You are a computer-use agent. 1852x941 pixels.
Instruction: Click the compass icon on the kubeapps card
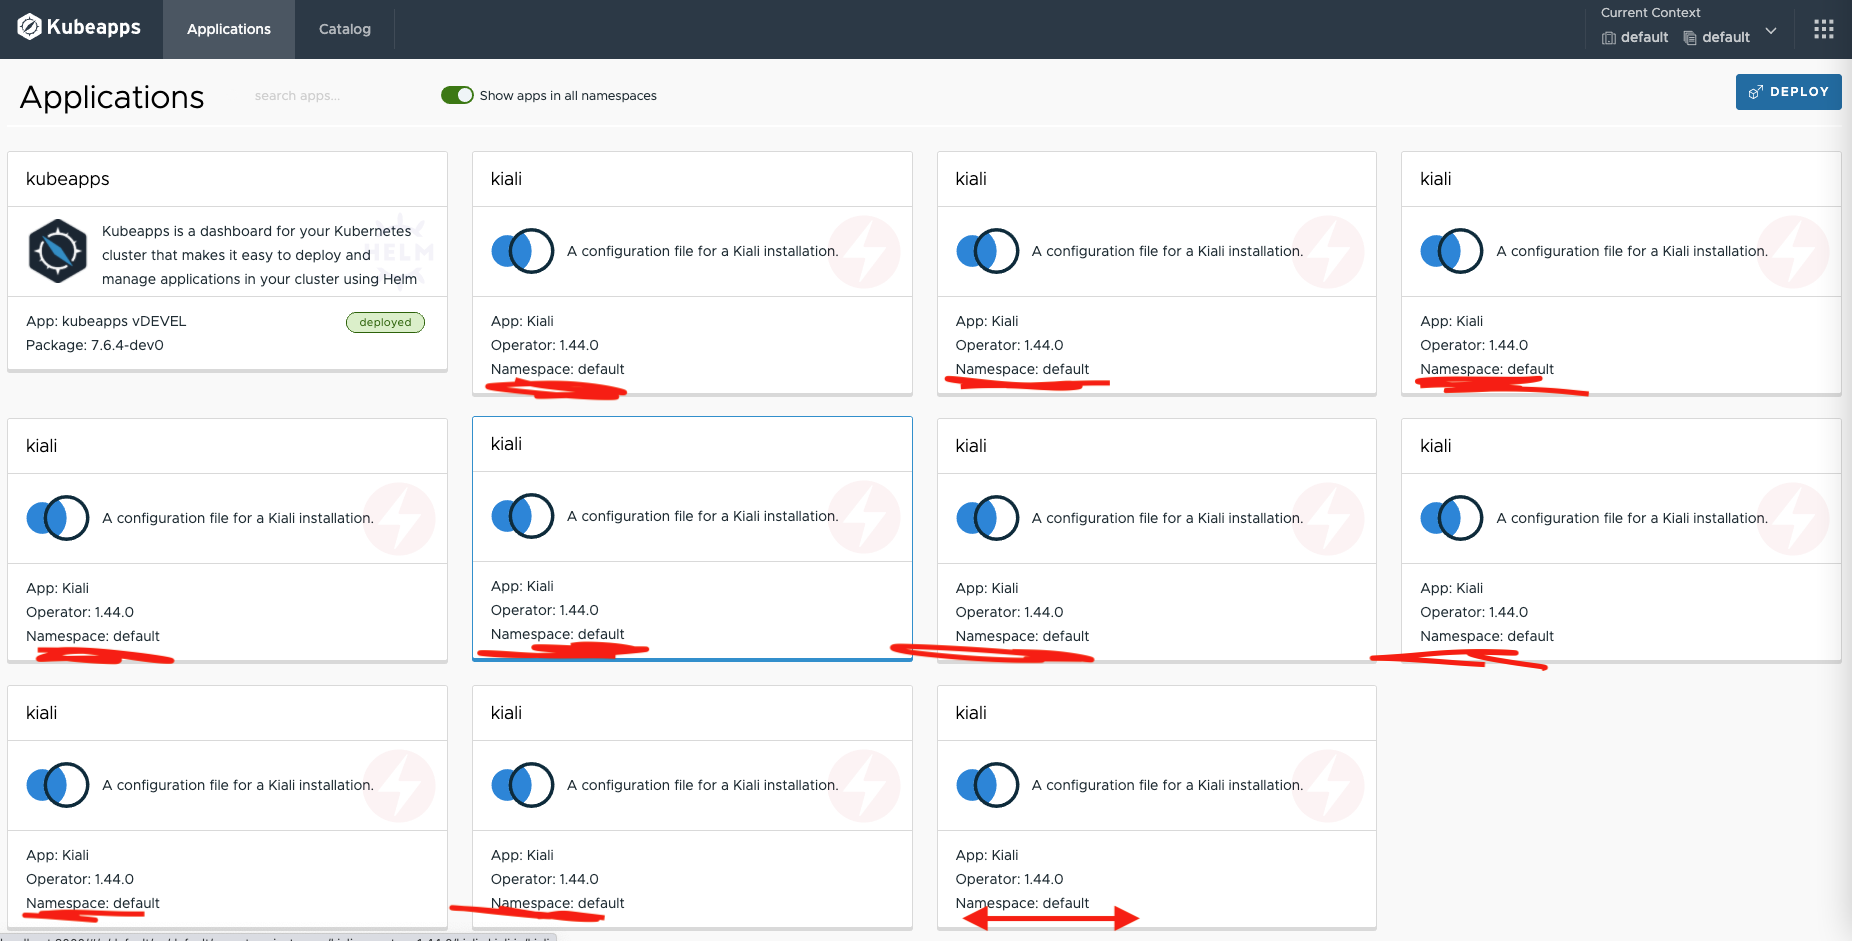[57, 251]
